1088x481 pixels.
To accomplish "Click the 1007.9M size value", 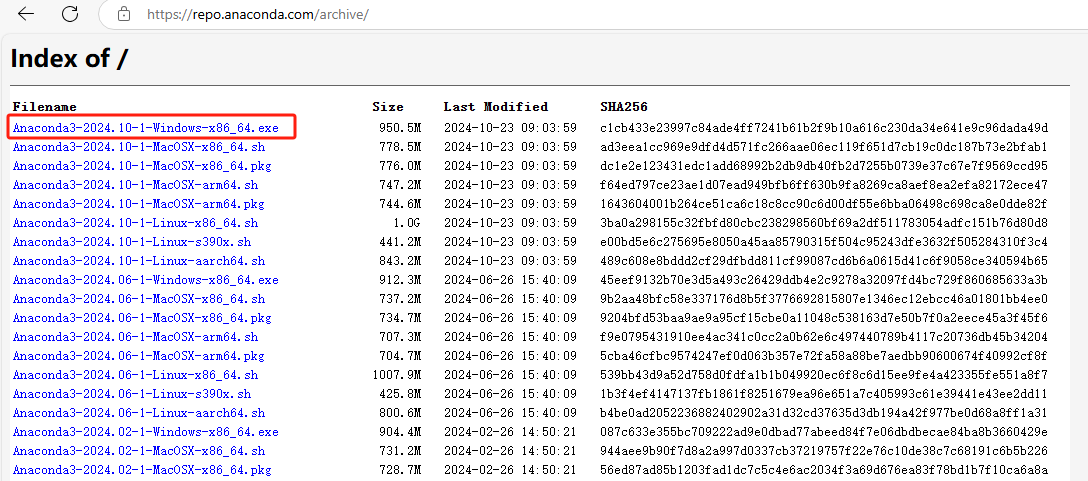I will (x=396, y=375).
